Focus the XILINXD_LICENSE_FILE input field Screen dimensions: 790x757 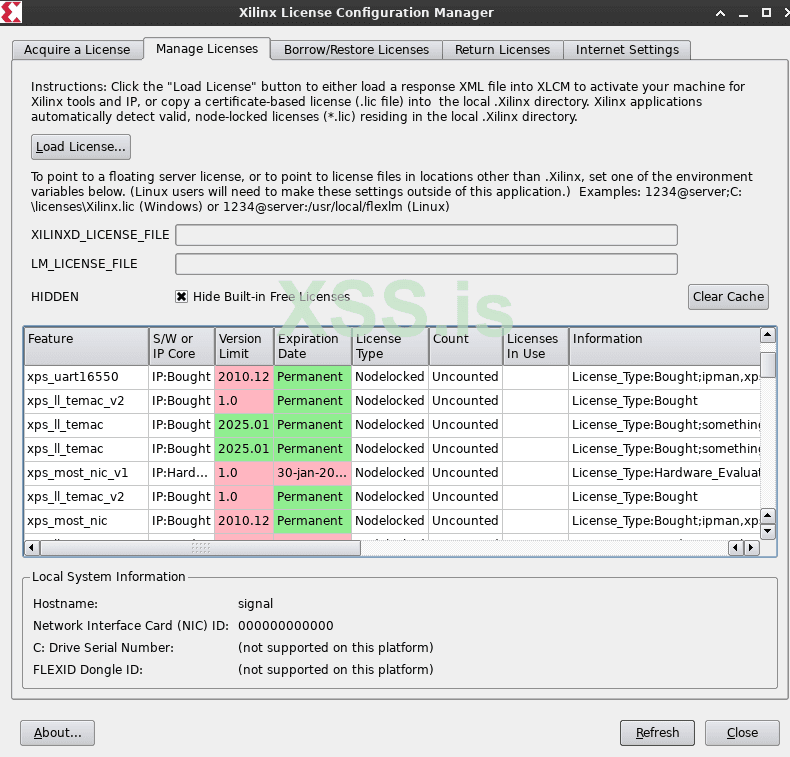pos(426,235)
